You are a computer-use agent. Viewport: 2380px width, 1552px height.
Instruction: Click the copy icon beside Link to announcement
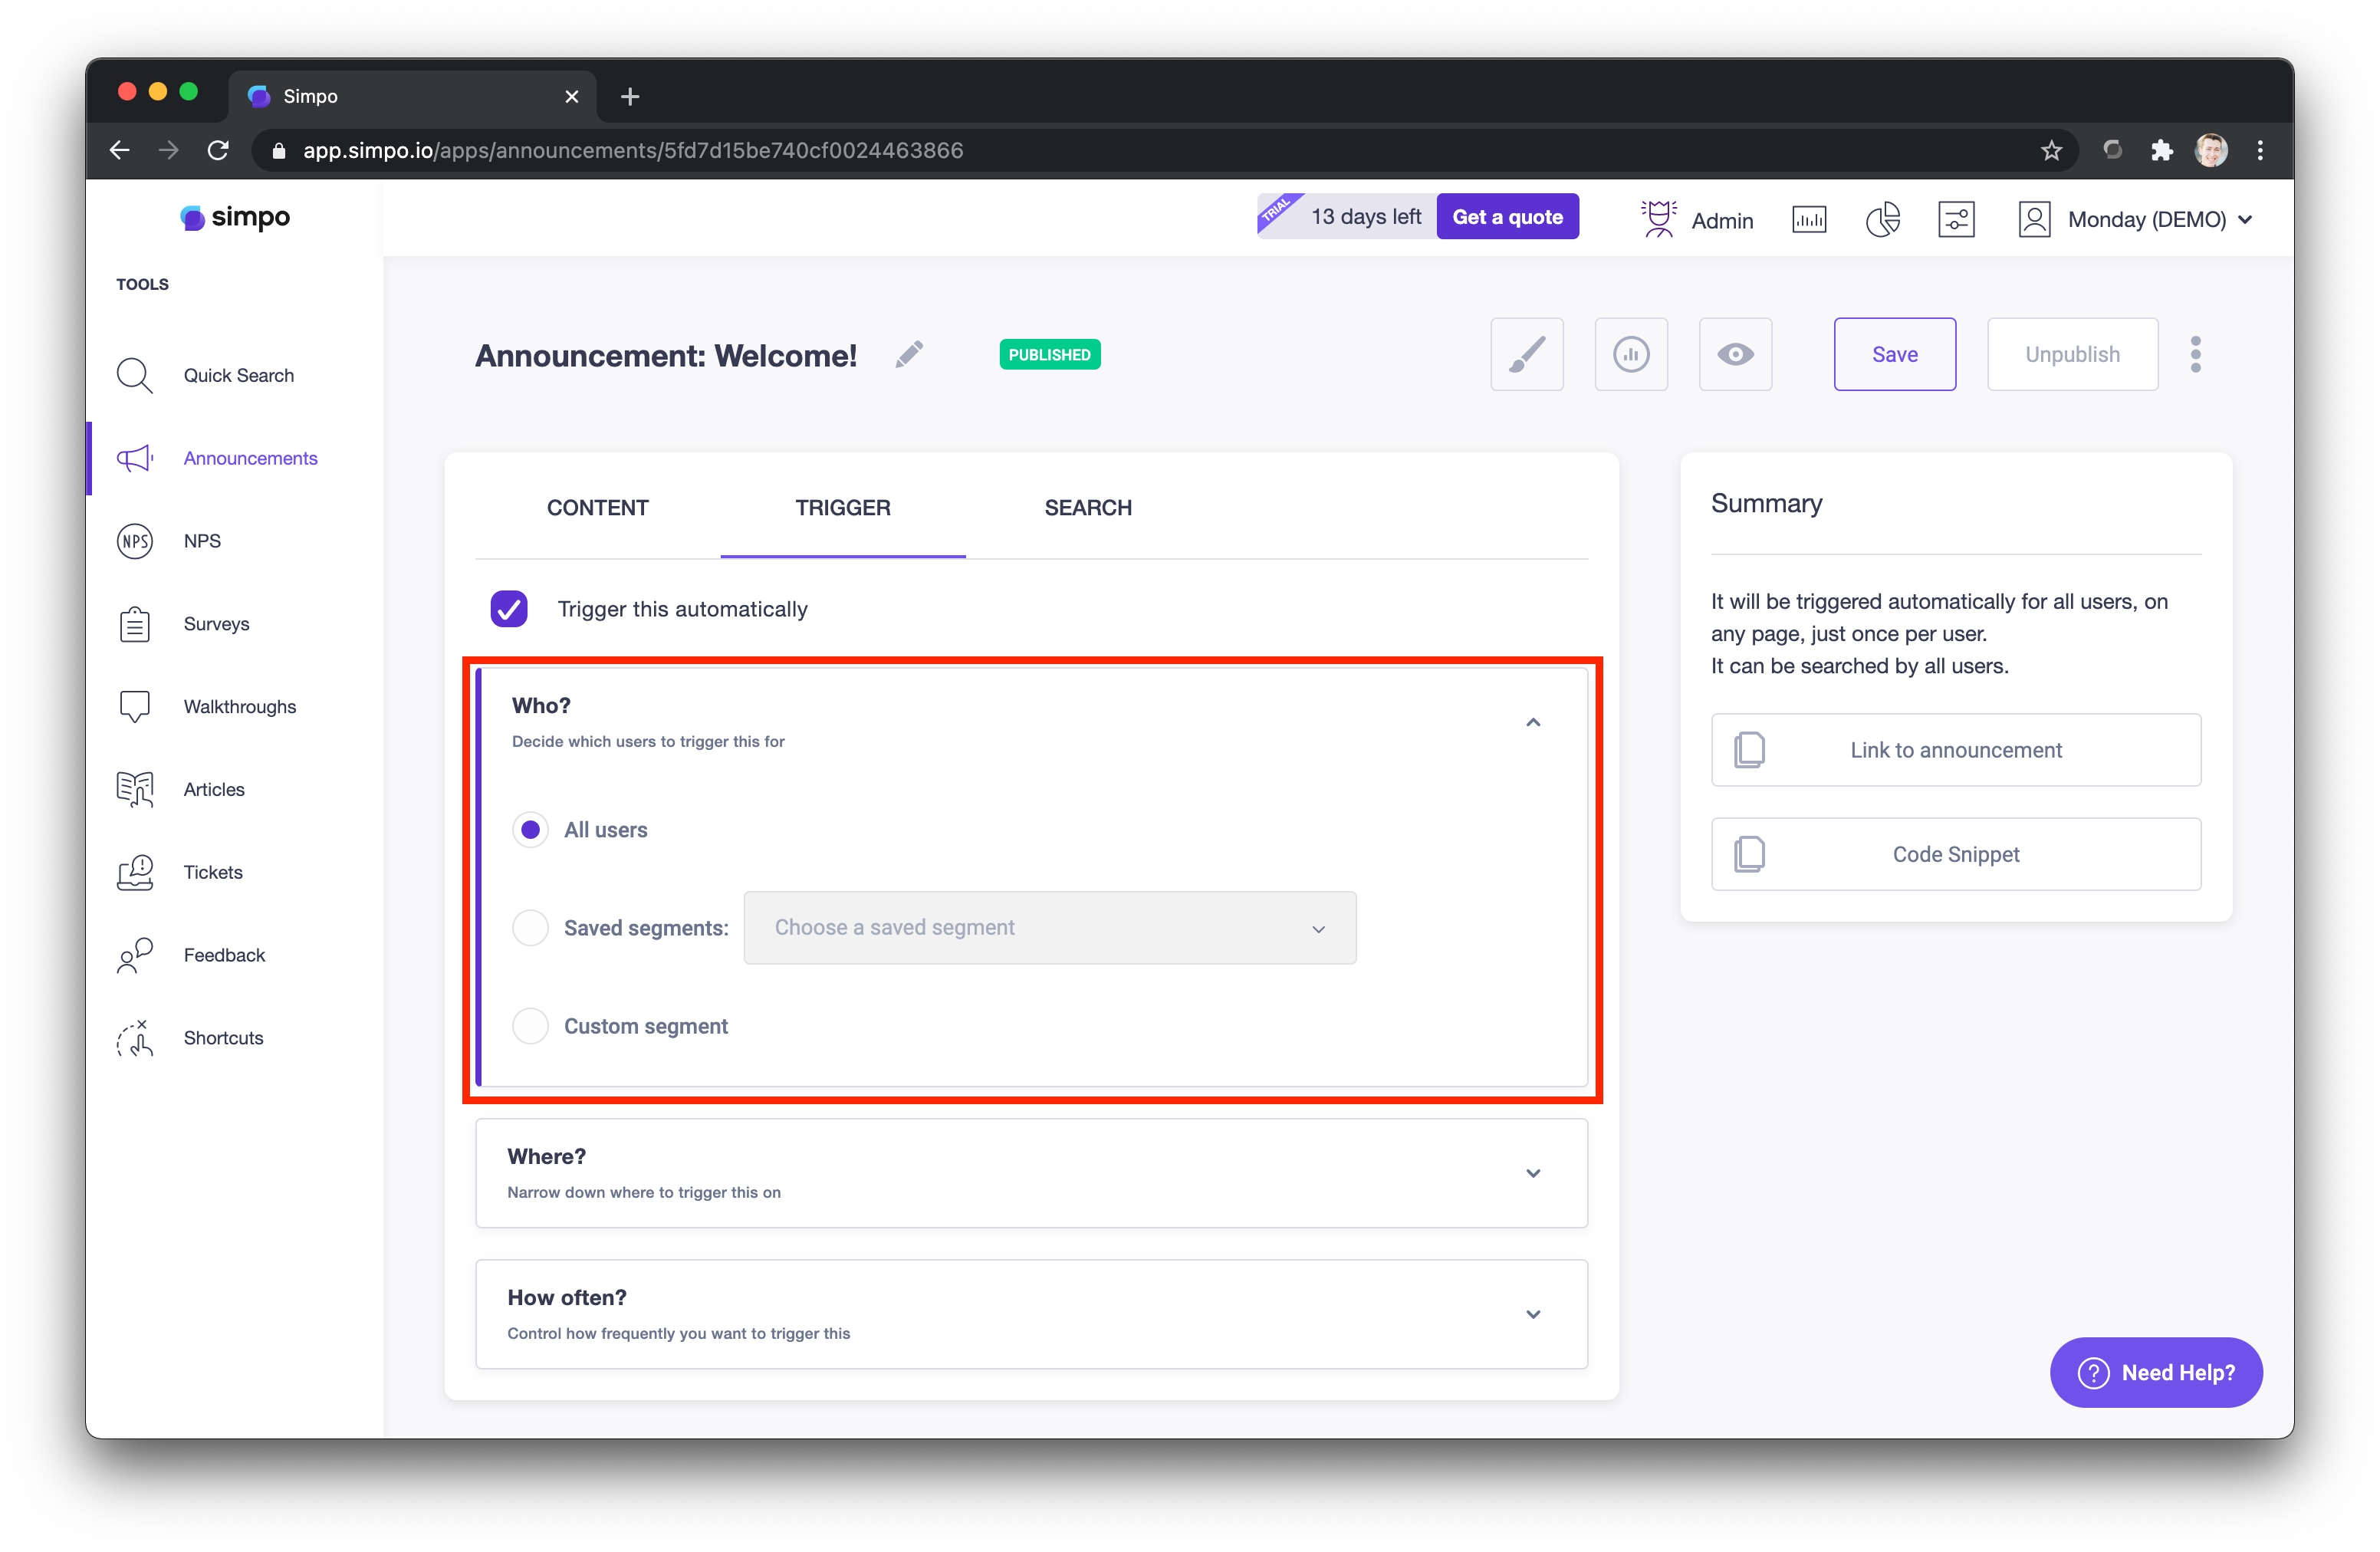[x=1749, y=750]
